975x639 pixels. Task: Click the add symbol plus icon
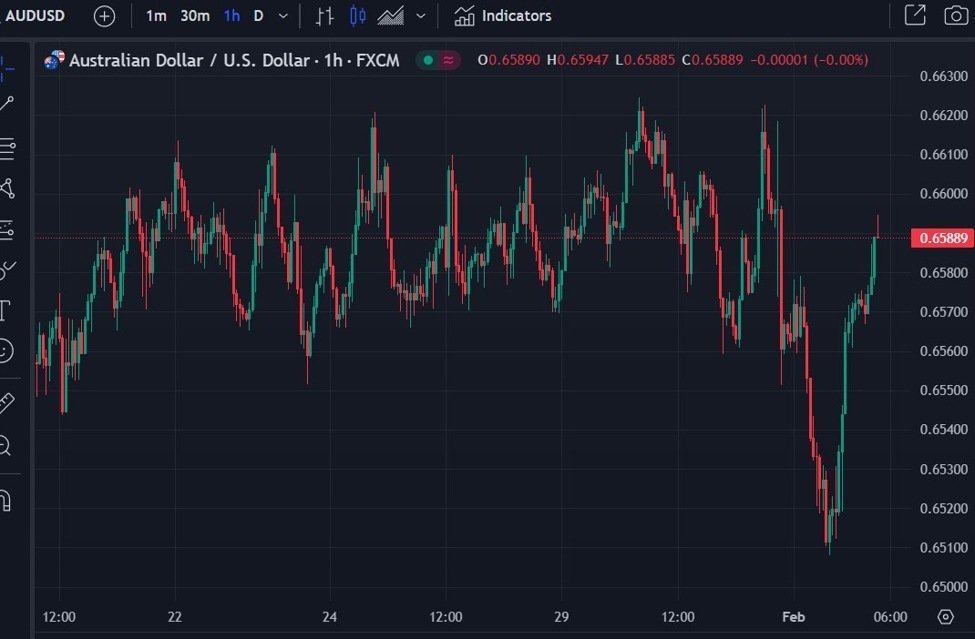[104, 16]
